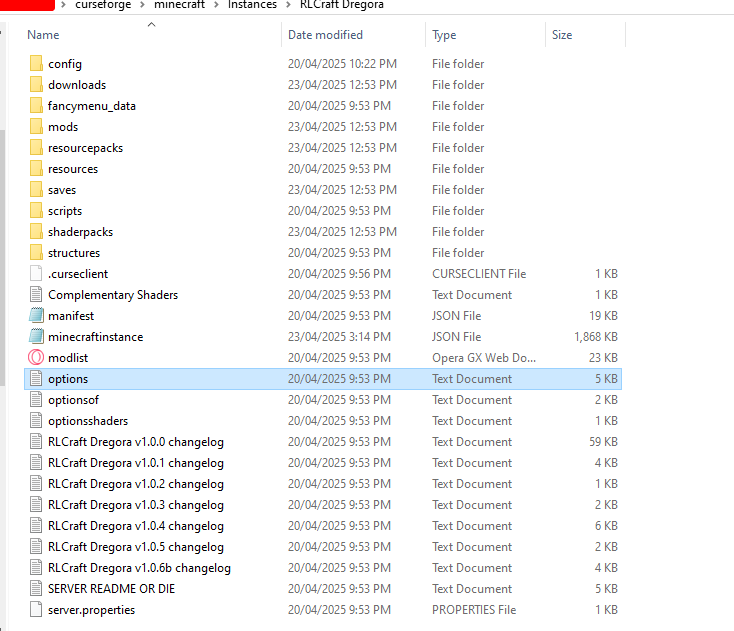Select the saves folder icon
Screen dimensions: 734x631
point(36,190)
